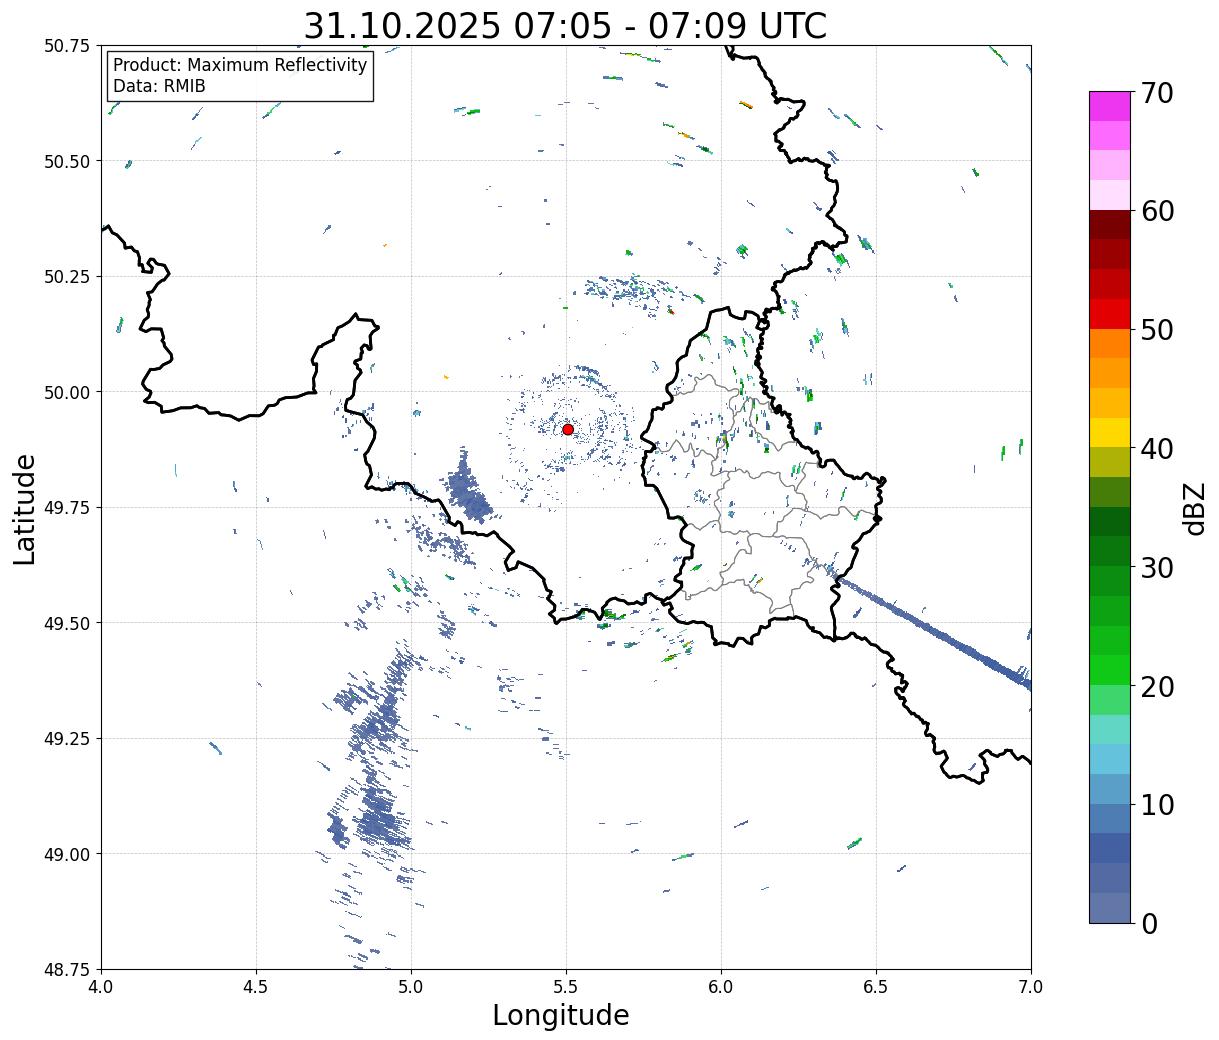Click the yellow 40 dBZ colorbar segment
Image resolution: width=1219 pixels, height=1040 pixels.
pos(1109,432)
